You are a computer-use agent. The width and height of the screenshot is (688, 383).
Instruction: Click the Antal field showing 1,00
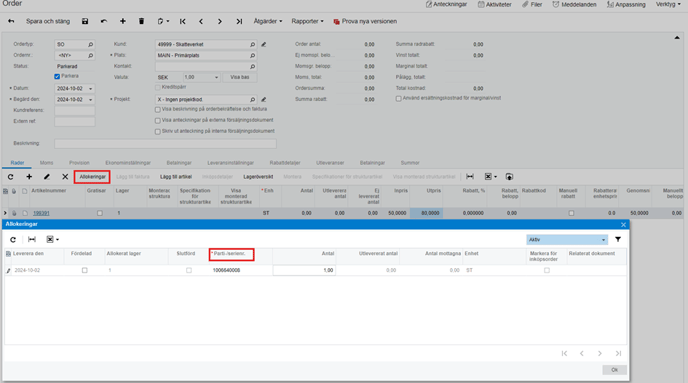click(x=304, y=270)
